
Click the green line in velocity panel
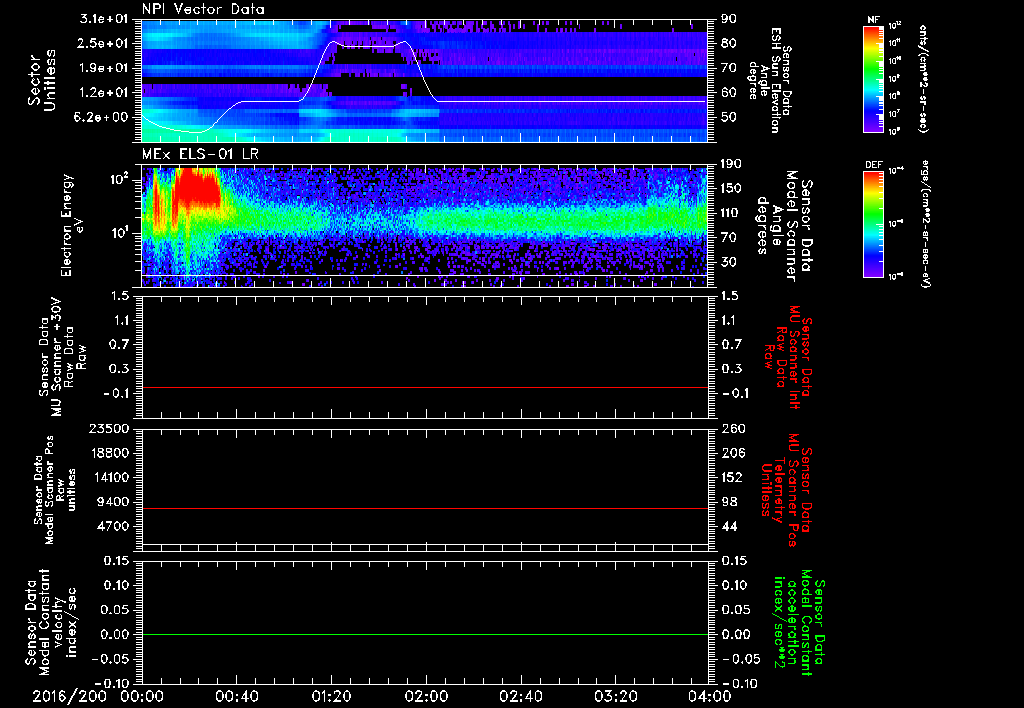click(424, 634)
